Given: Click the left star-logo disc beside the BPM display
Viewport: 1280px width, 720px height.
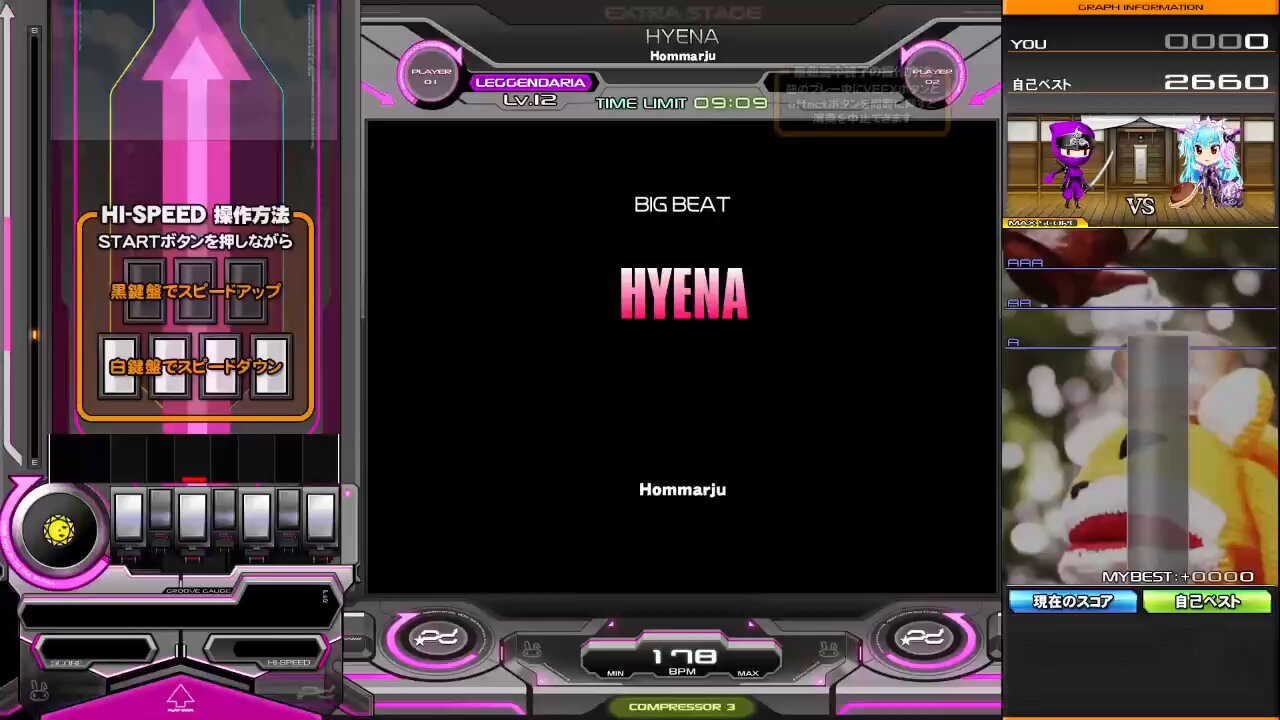Looking at the screenshot, I should 437,638.
